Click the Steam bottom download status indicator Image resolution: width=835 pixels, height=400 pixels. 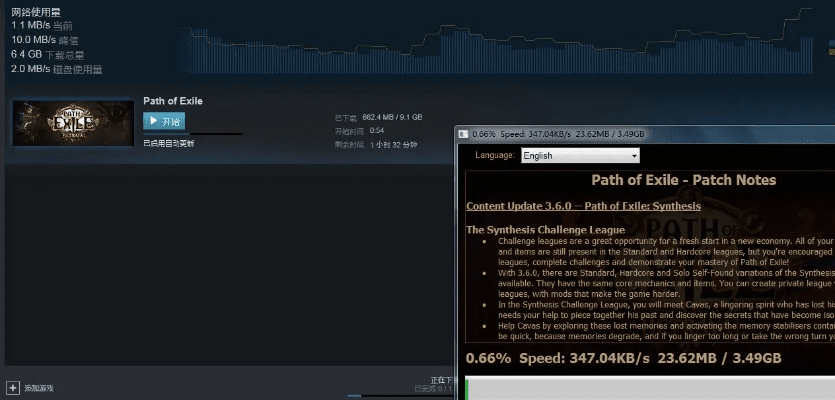(x=440, y=383)
